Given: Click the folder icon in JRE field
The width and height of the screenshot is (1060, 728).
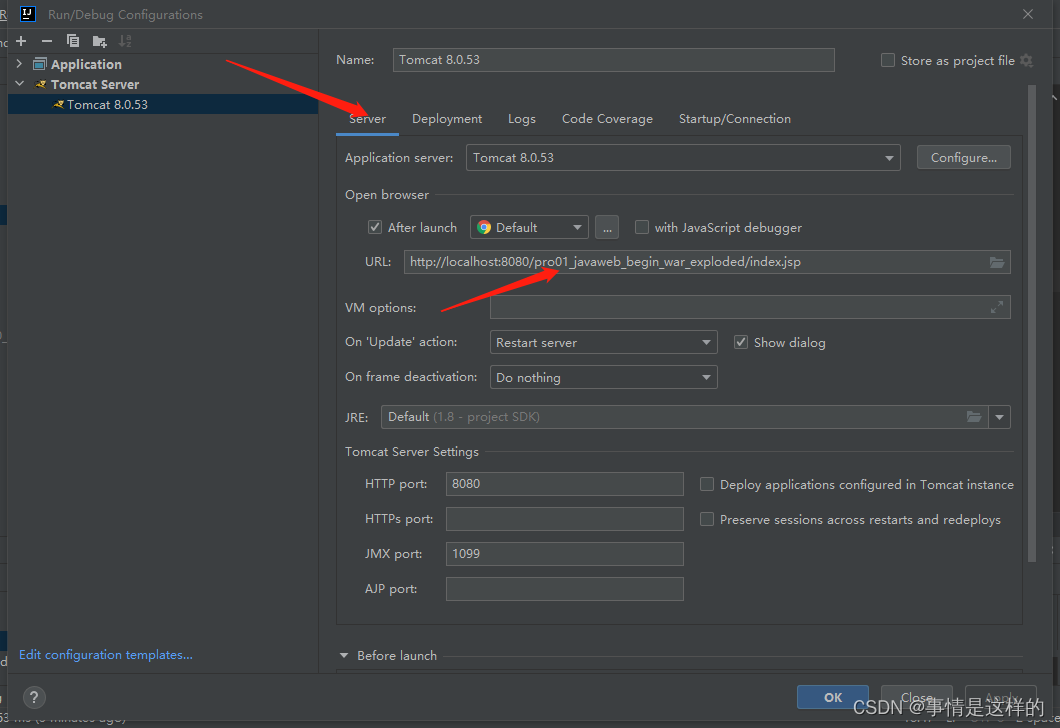Looking at the screenshot, I should coord(973,417).
